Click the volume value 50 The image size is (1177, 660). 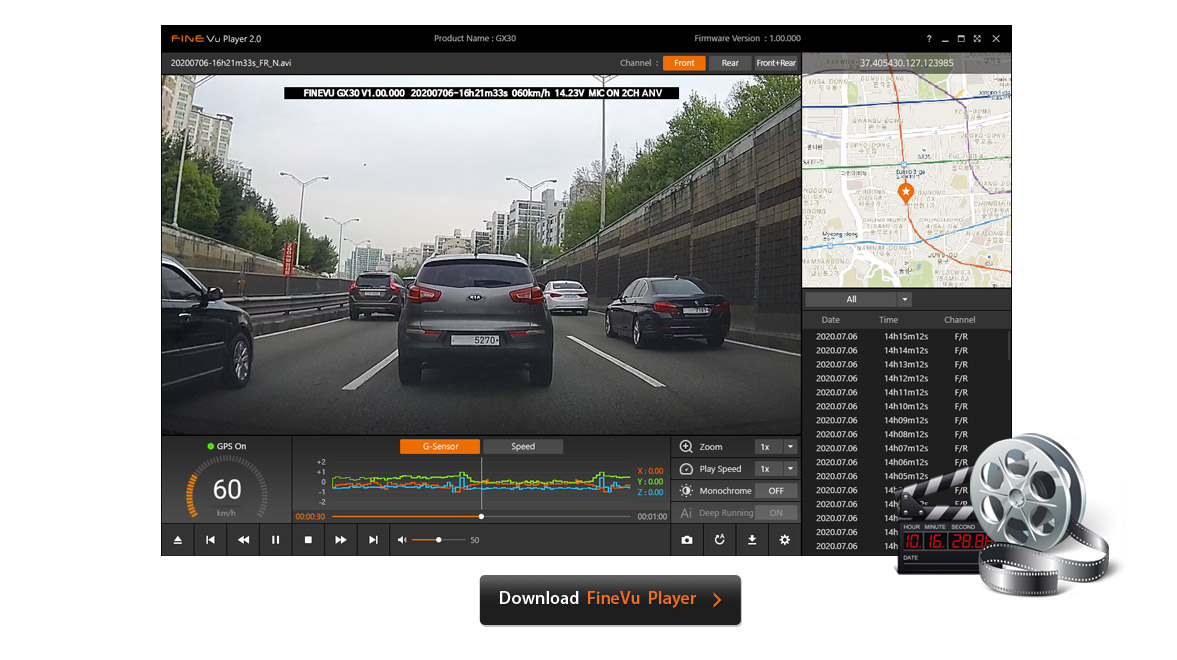[x=474, y=541]
